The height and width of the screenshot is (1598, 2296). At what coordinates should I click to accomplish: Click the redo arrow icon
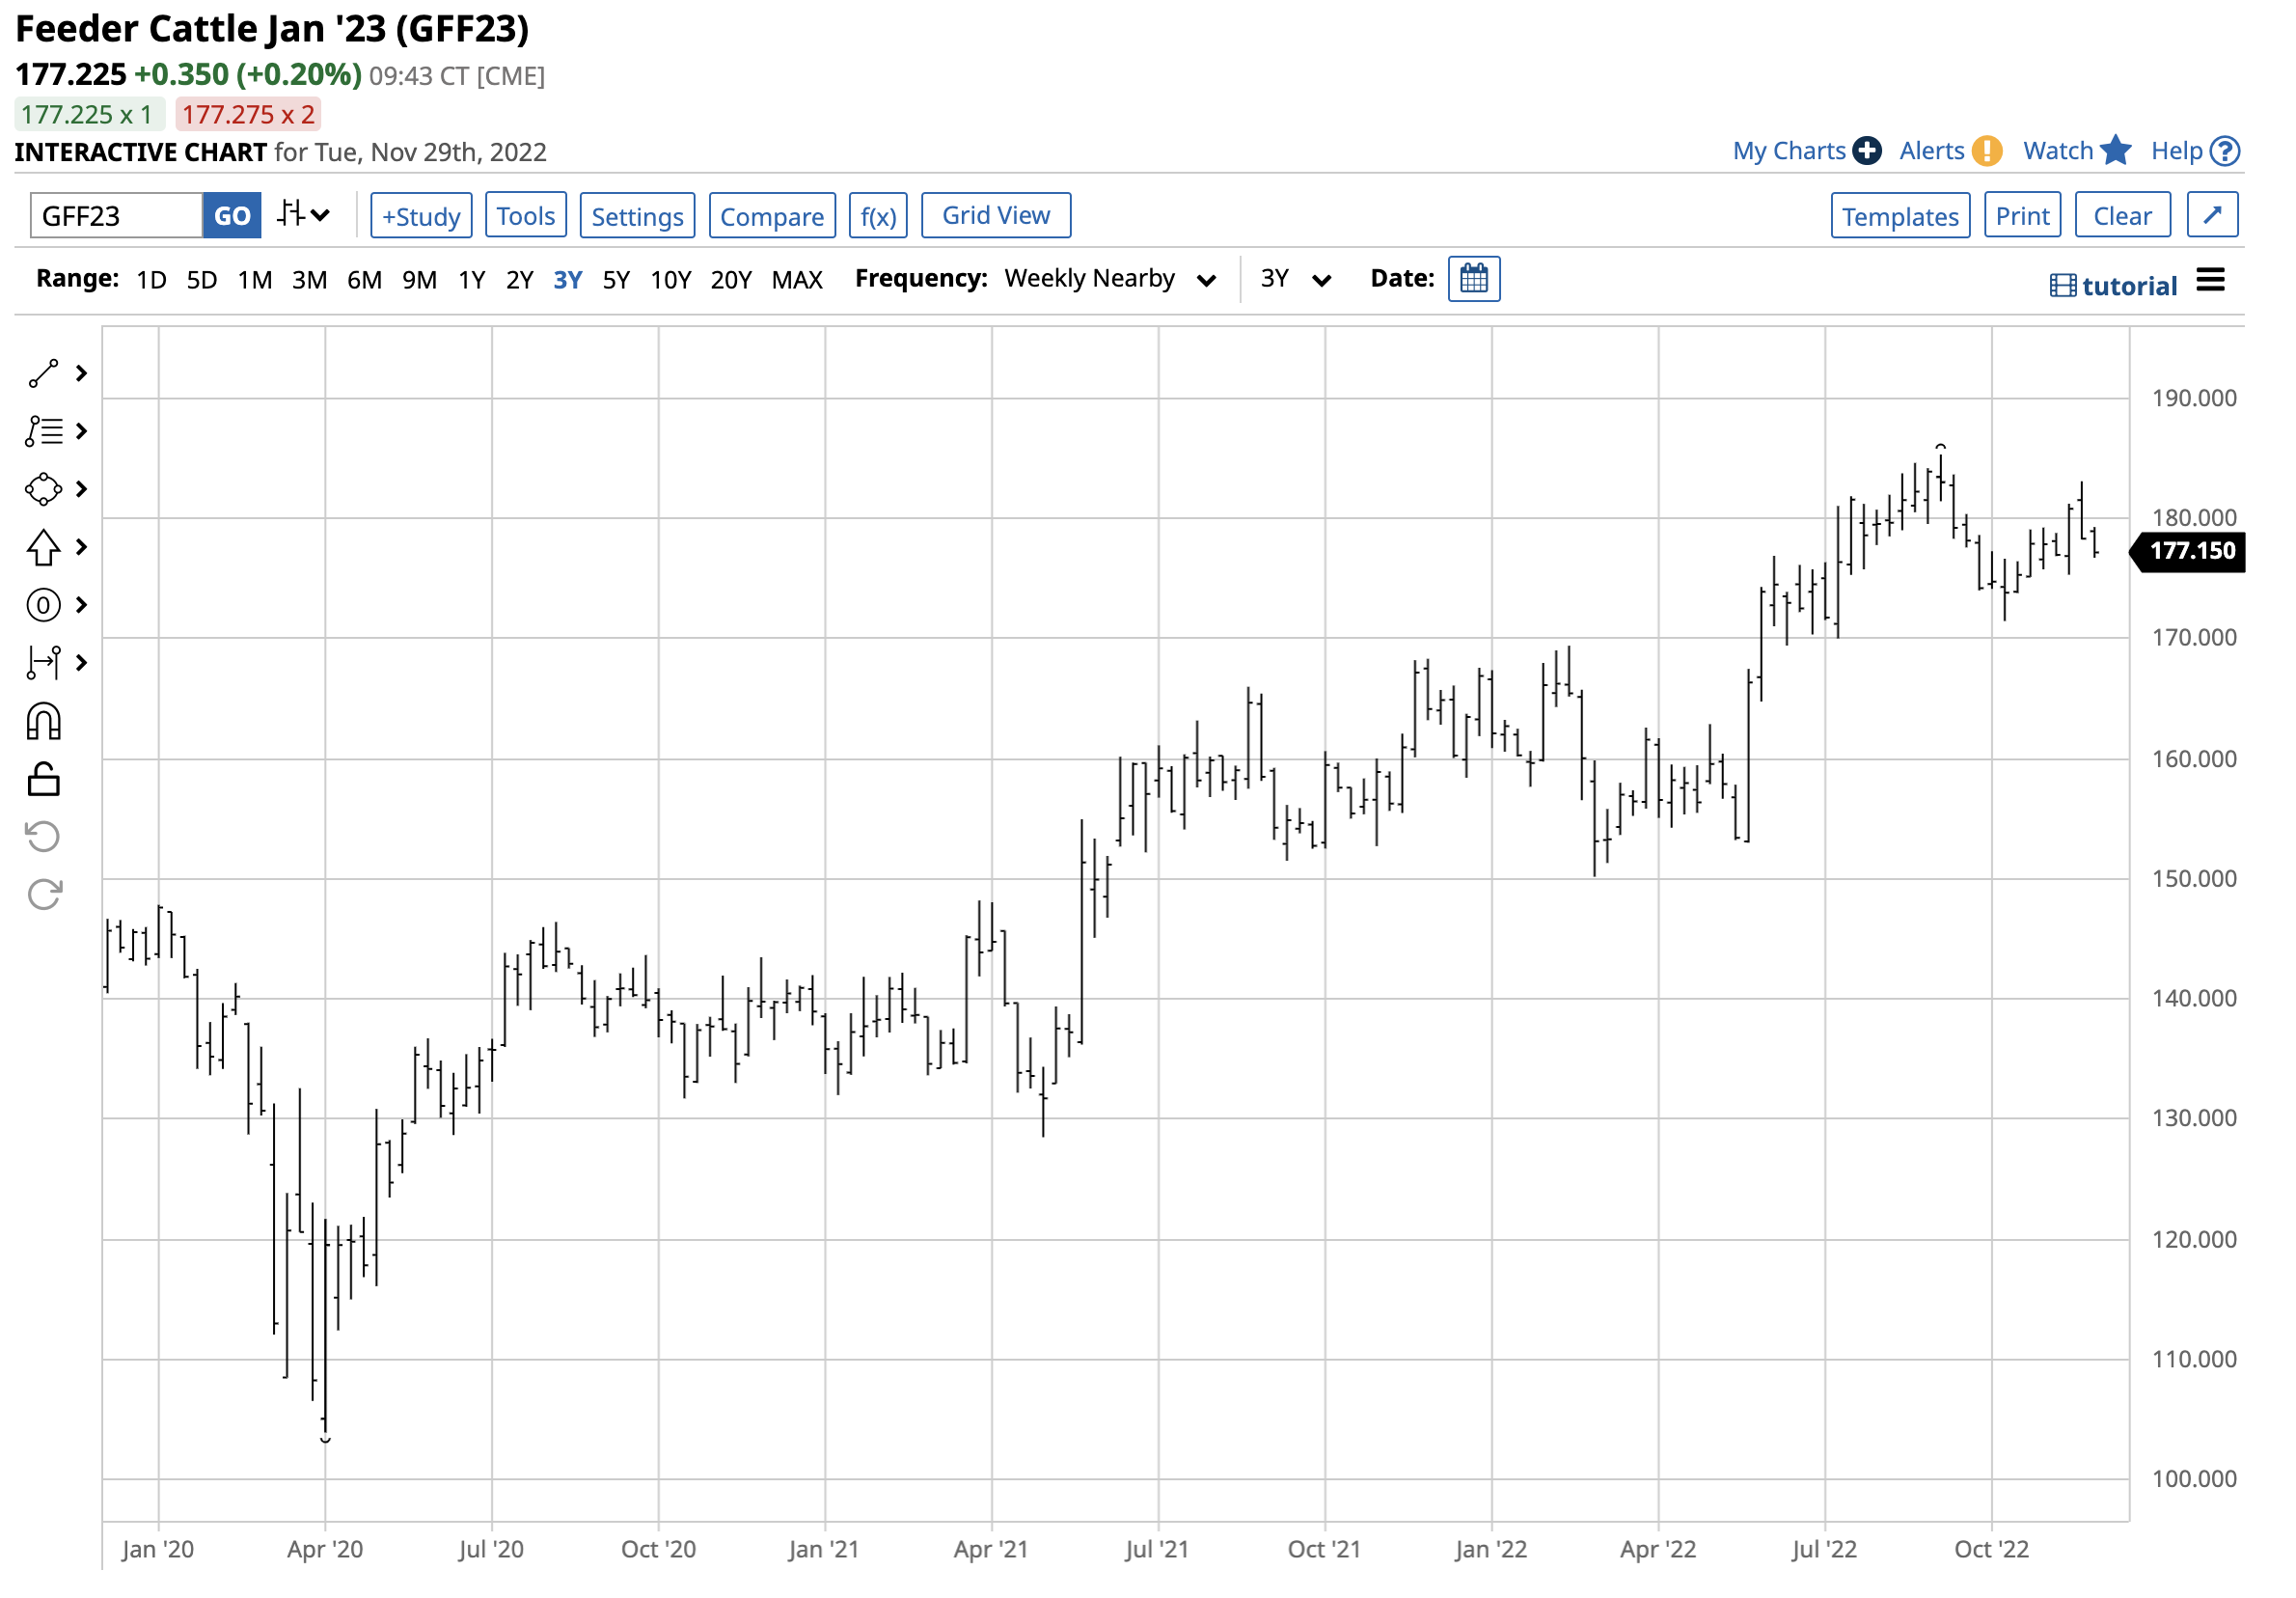(x=43, y=894)
